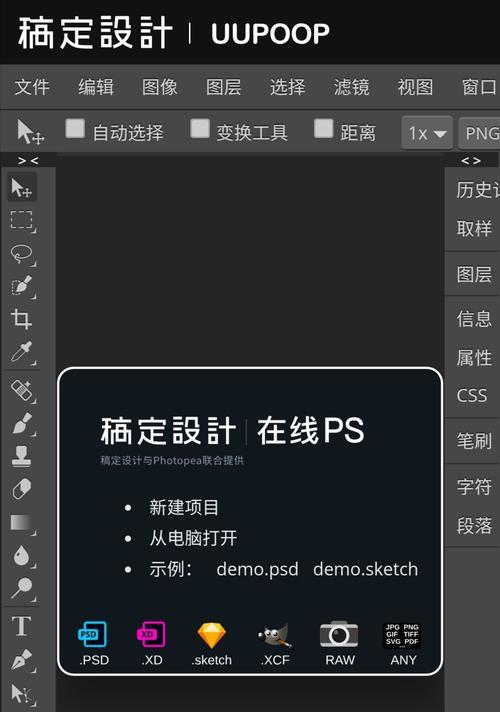The image size is (500, 712).
Task: Open the demo.psd example
Action: tap(257, 570)
